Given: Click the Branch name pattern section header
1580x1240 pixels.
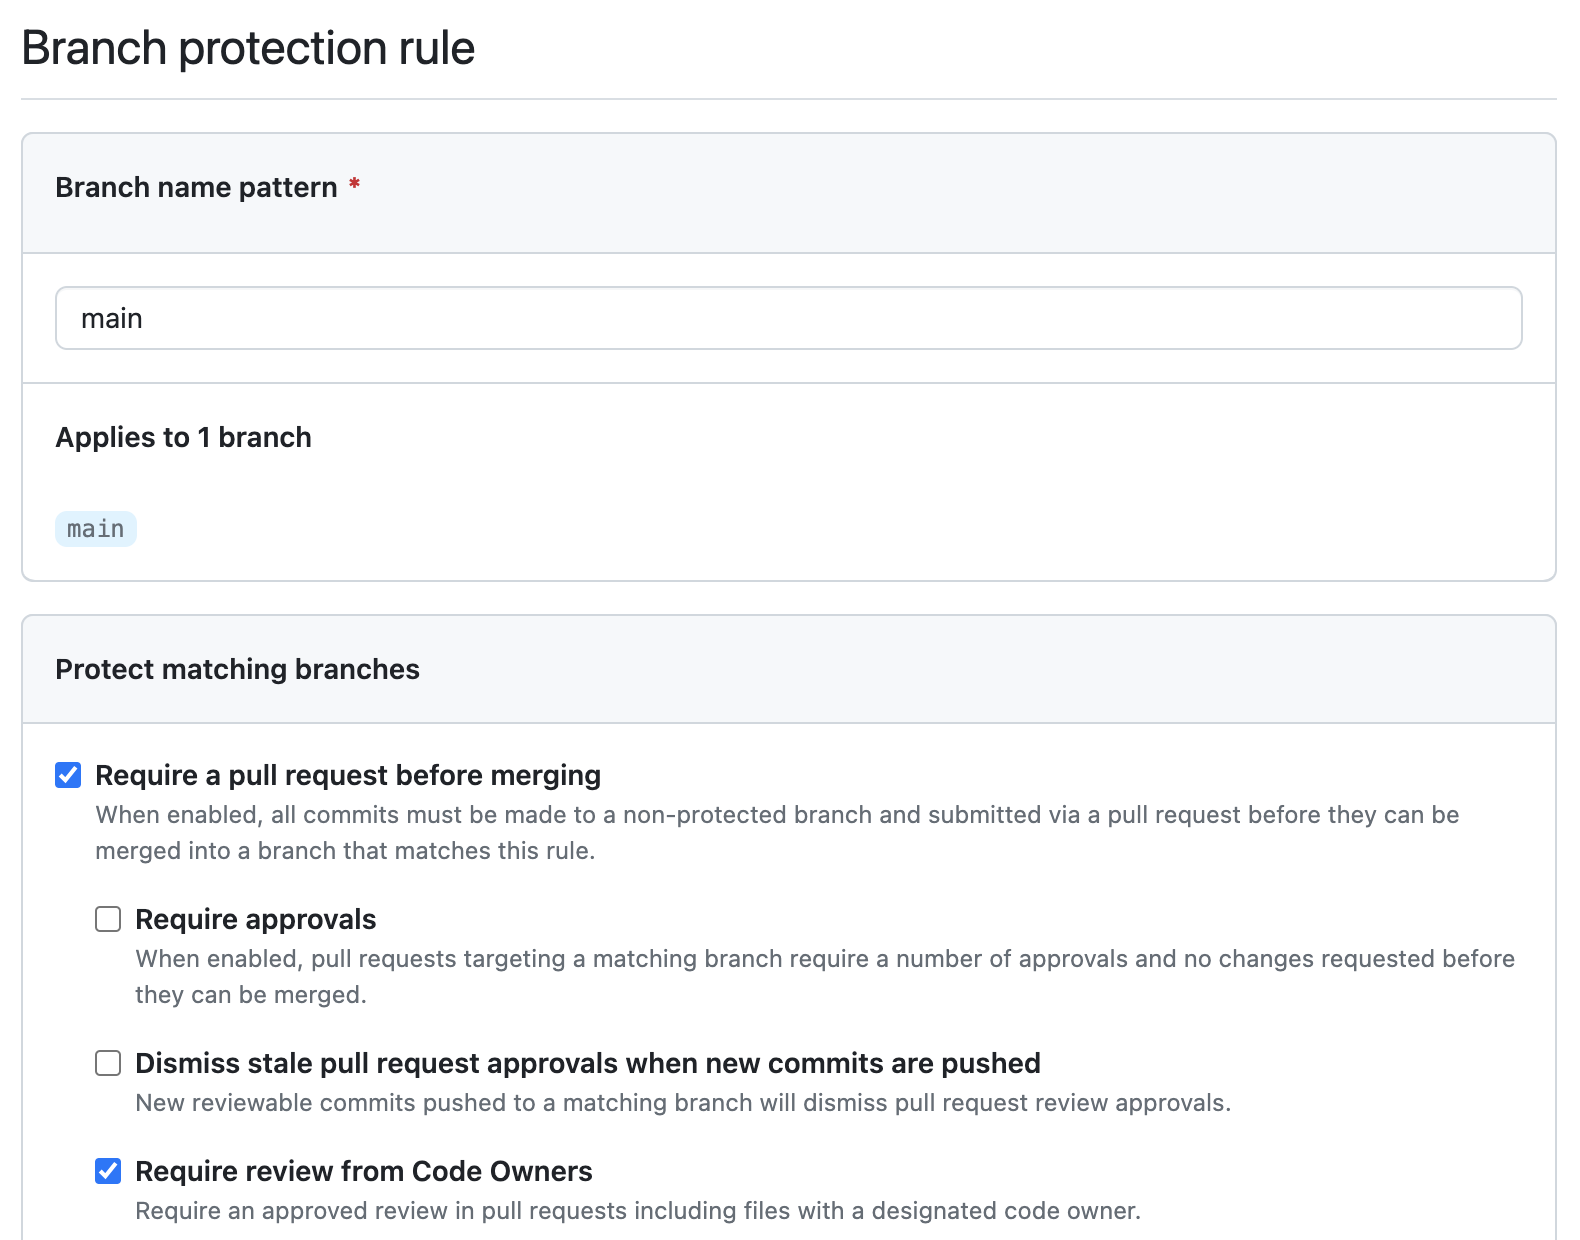Looking at the screenshot, I should tap(196, 187).
